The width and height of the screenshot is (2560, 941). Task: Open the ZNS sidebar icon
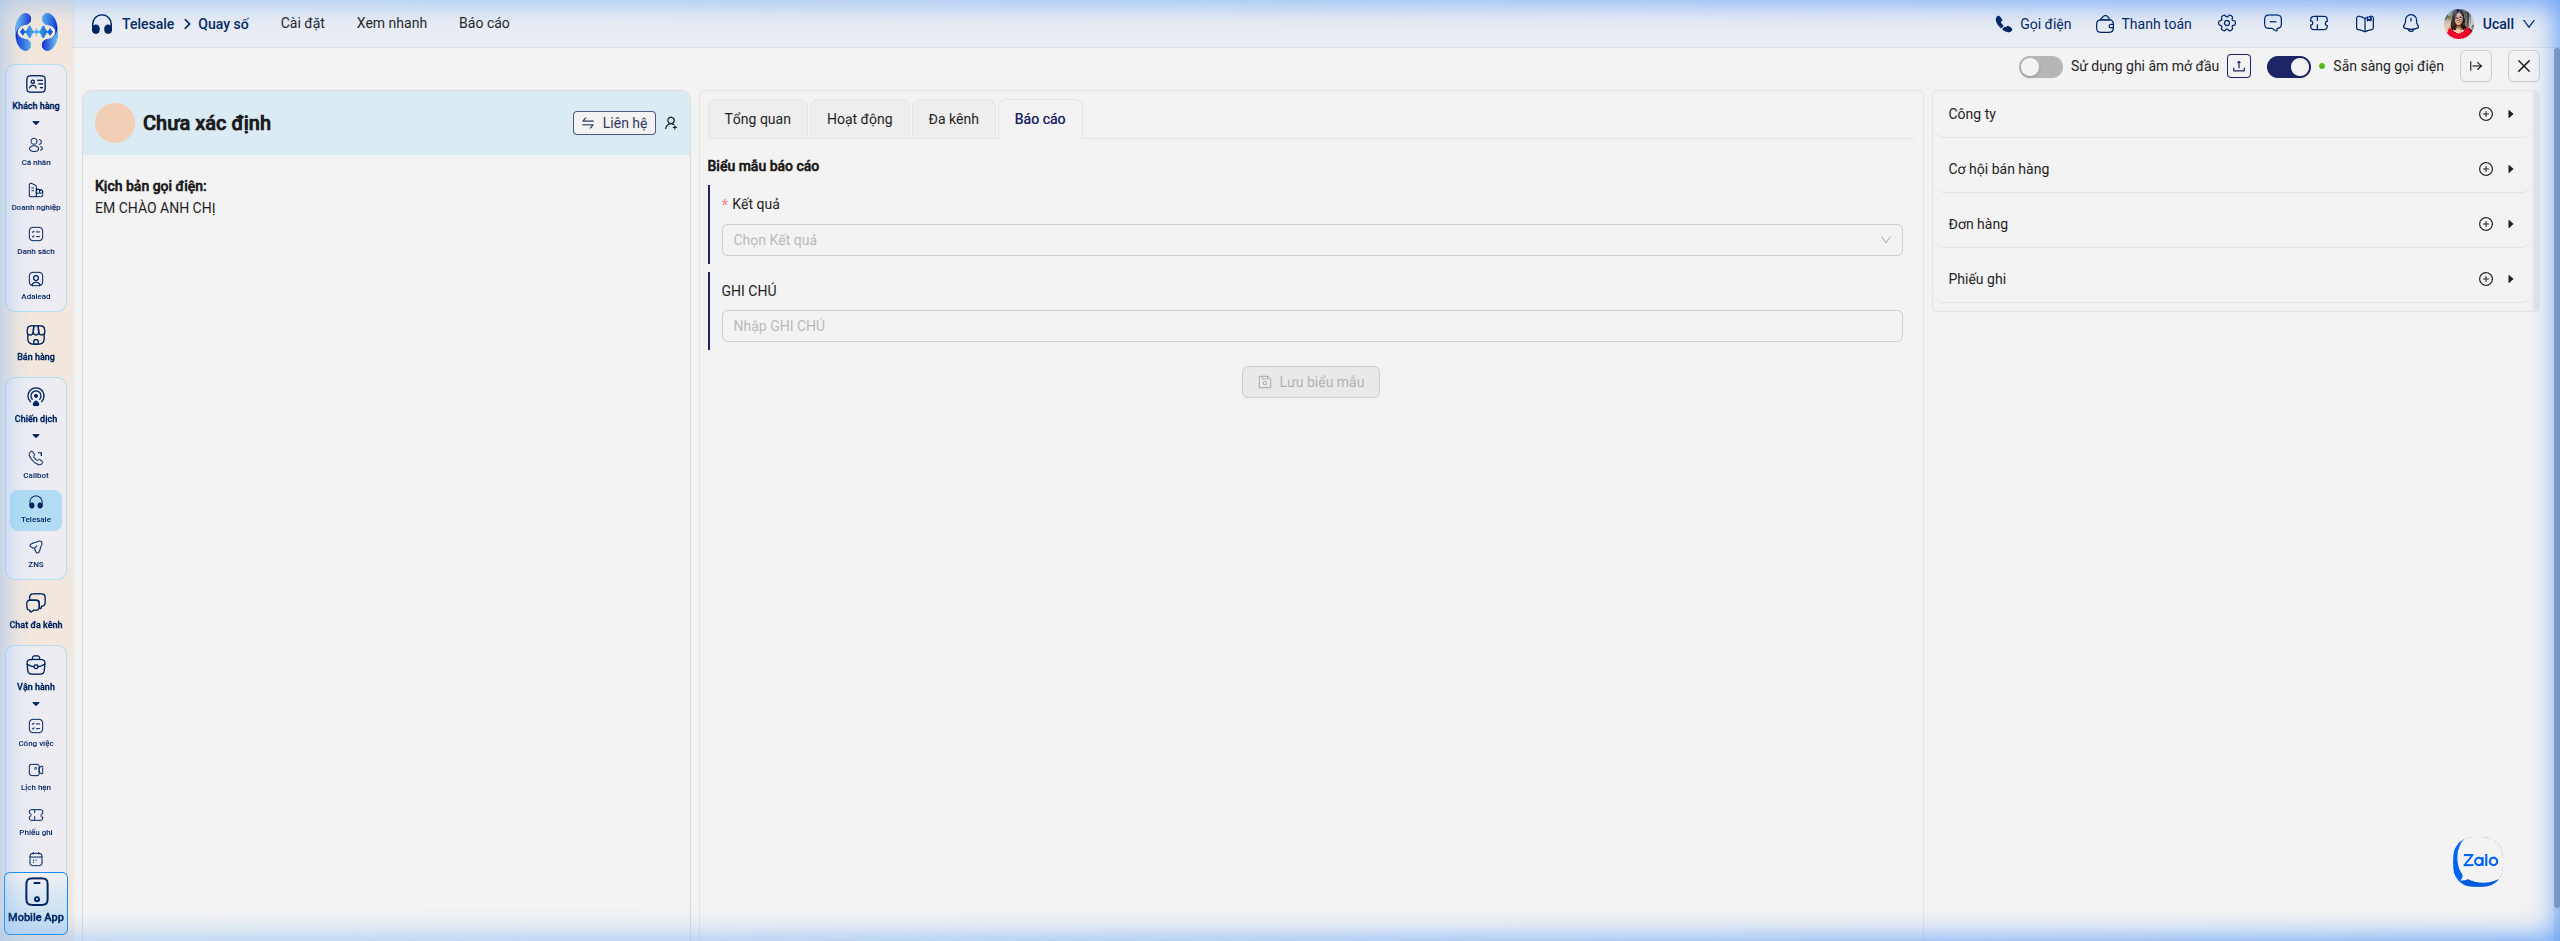point(36,553)
